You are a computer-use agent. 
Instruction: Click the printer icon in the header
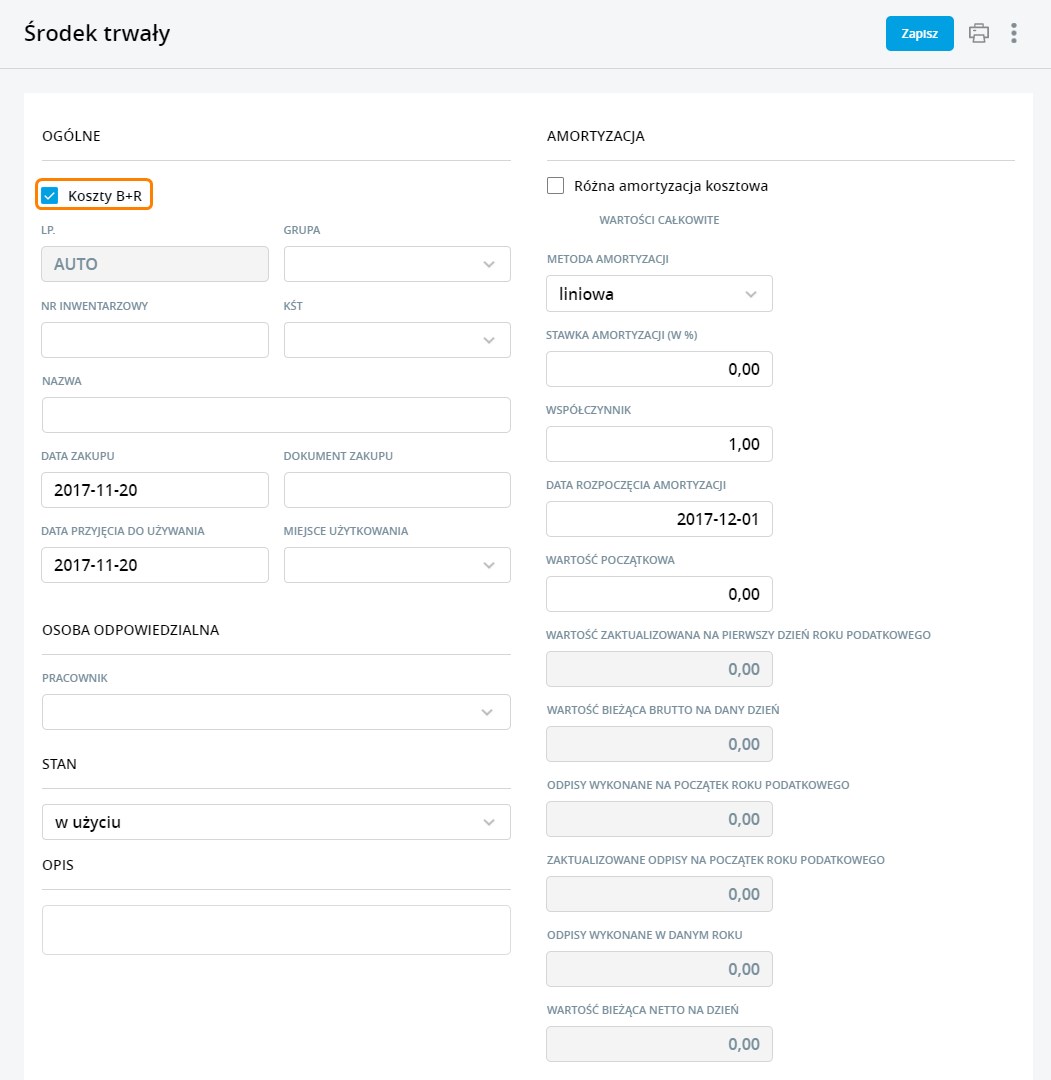(979, 33)
